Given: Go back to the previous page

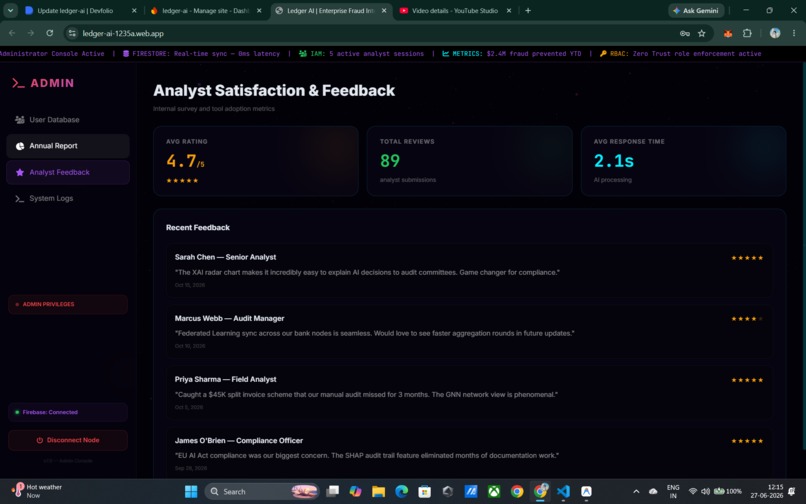Looking at the screenshot, I should click(x=12, y=33).
